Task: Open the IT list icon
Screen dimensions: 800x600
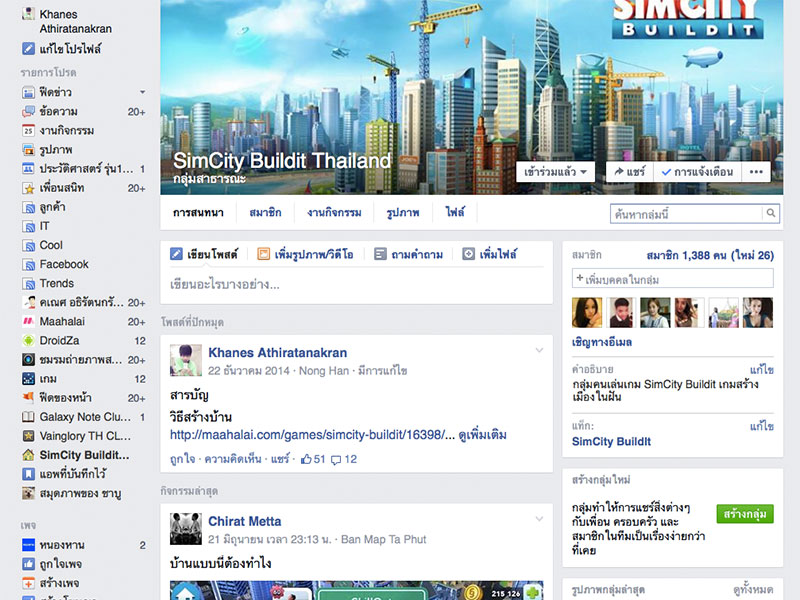Action: (x=28, y=227)
